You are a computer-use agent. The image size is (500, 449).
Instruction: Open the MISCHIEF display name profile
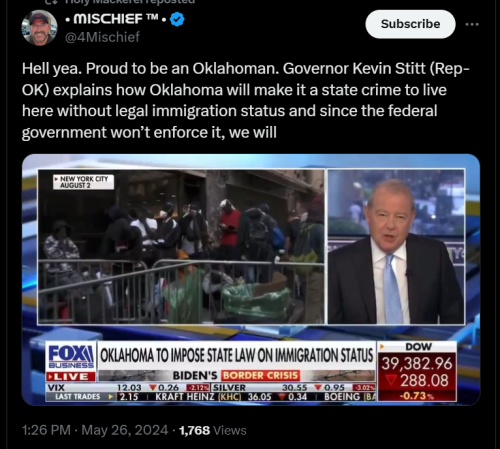(112, 19)
